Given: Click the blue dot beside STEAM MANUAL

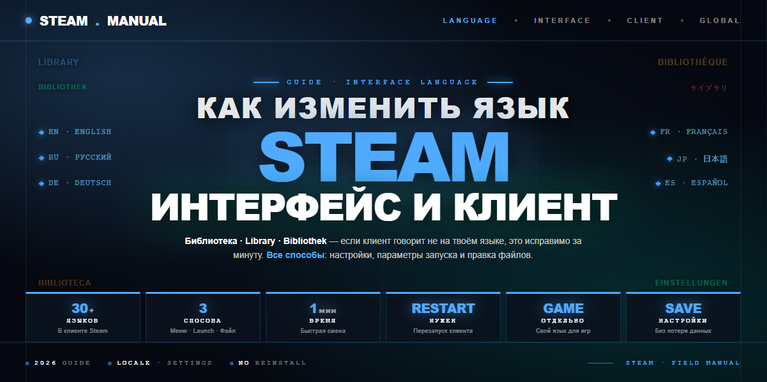Looking at the screenshot, I should click(x=28, y=21).
